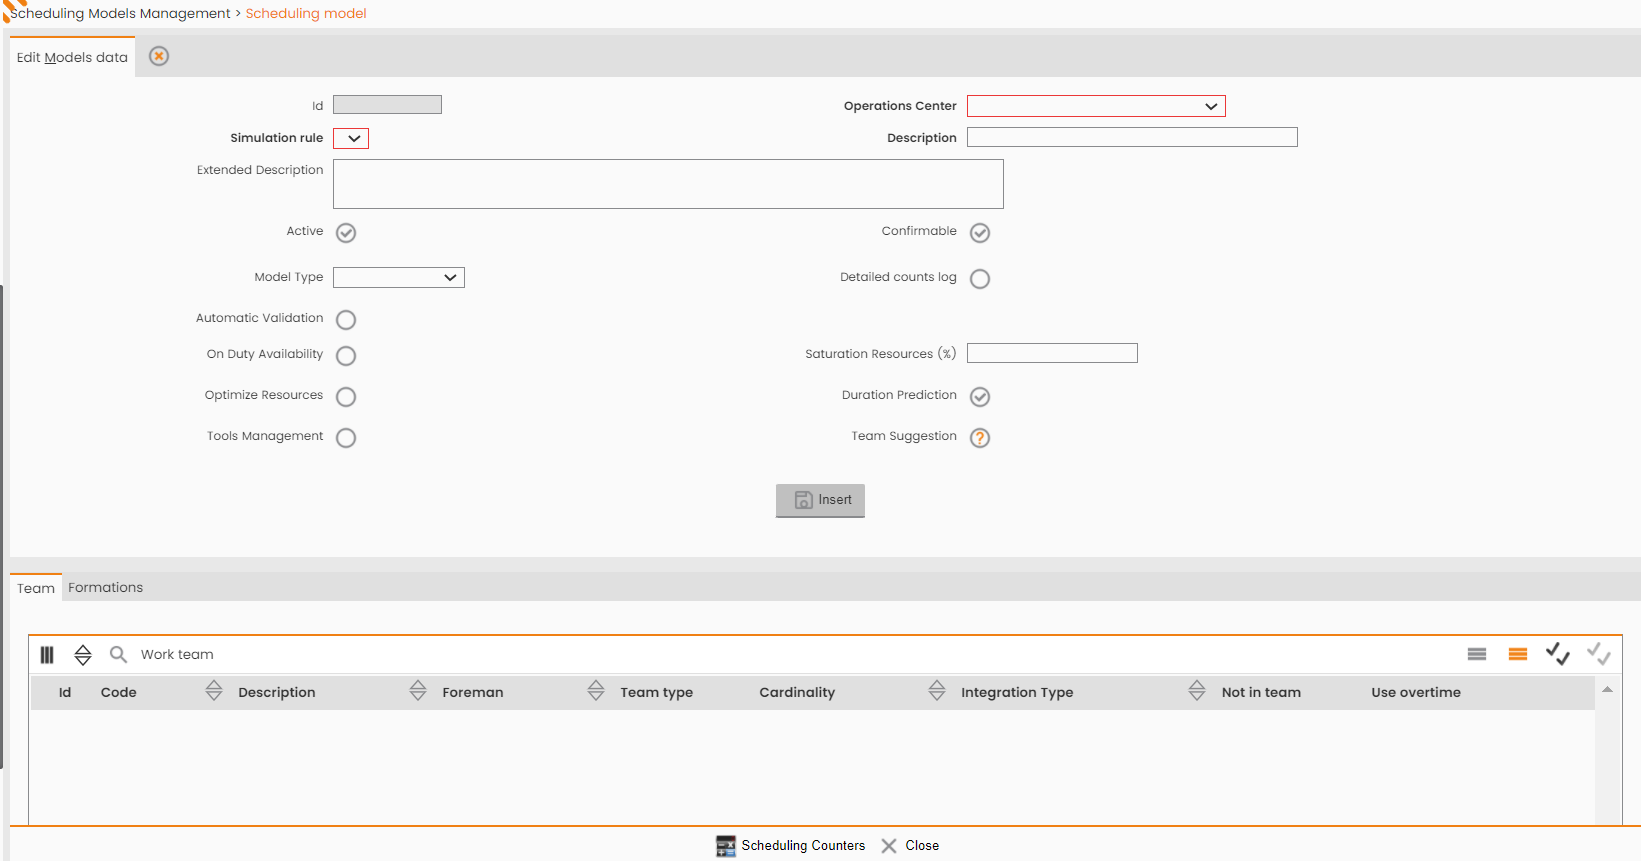
Task: Expand the Simulation rule dropdown
Action: pos(351,138)
